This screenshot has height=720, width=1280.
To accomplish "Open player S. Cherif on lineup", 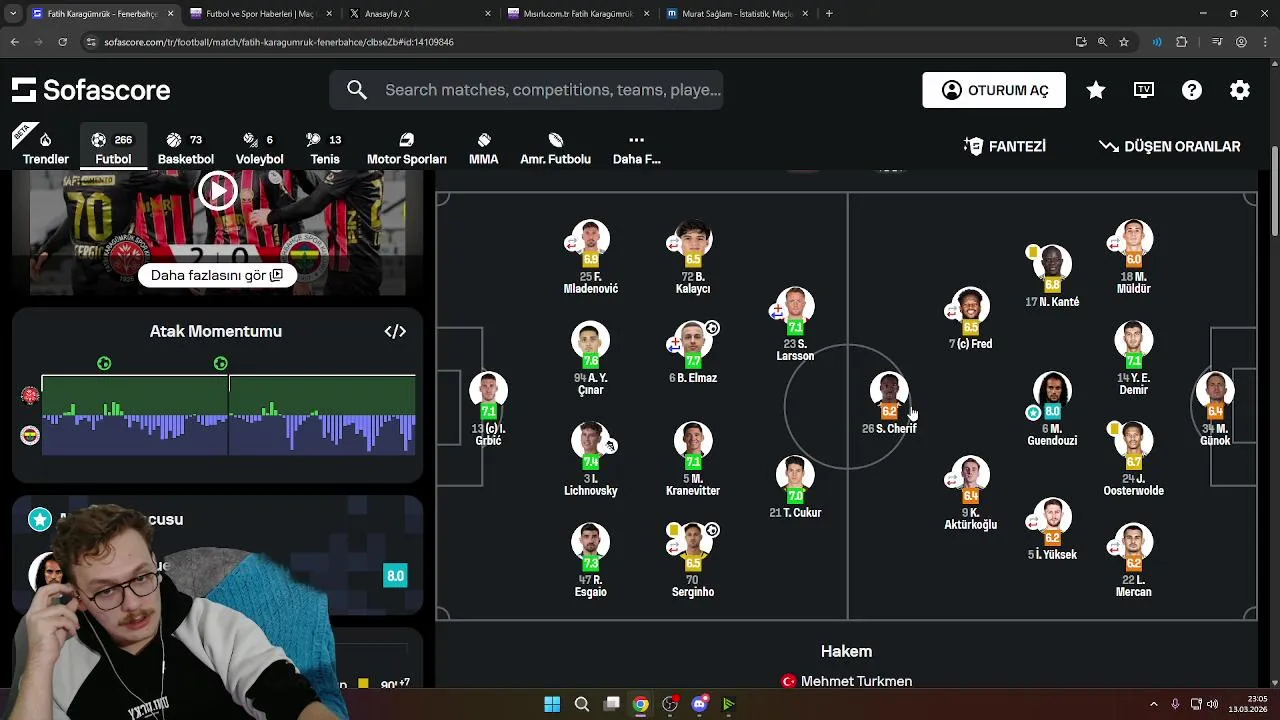I will point(889,403).
